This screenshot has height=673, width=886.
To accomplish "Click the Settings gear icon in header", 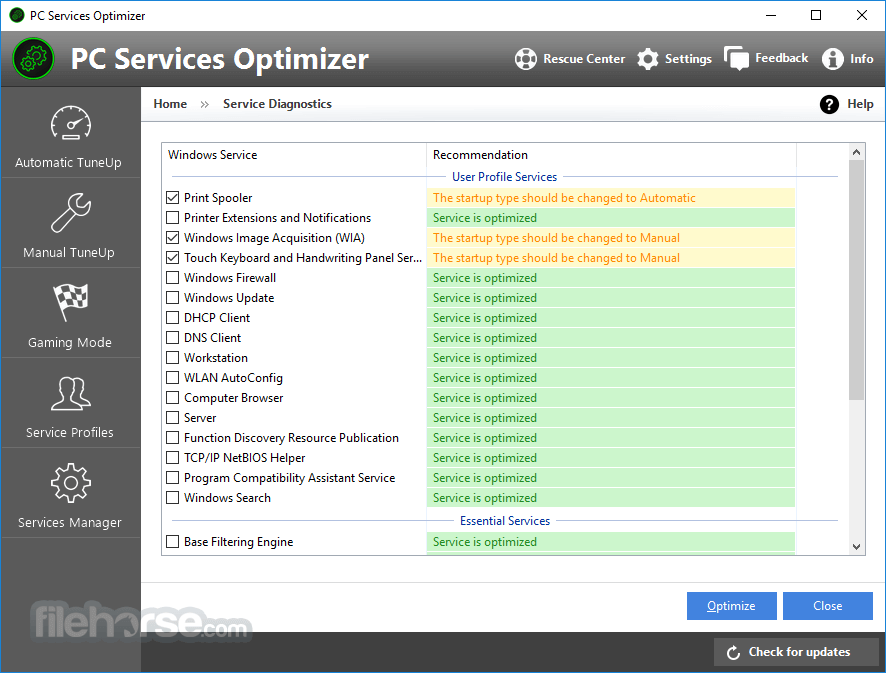I will pyautogui.click(x=648, y=59).
